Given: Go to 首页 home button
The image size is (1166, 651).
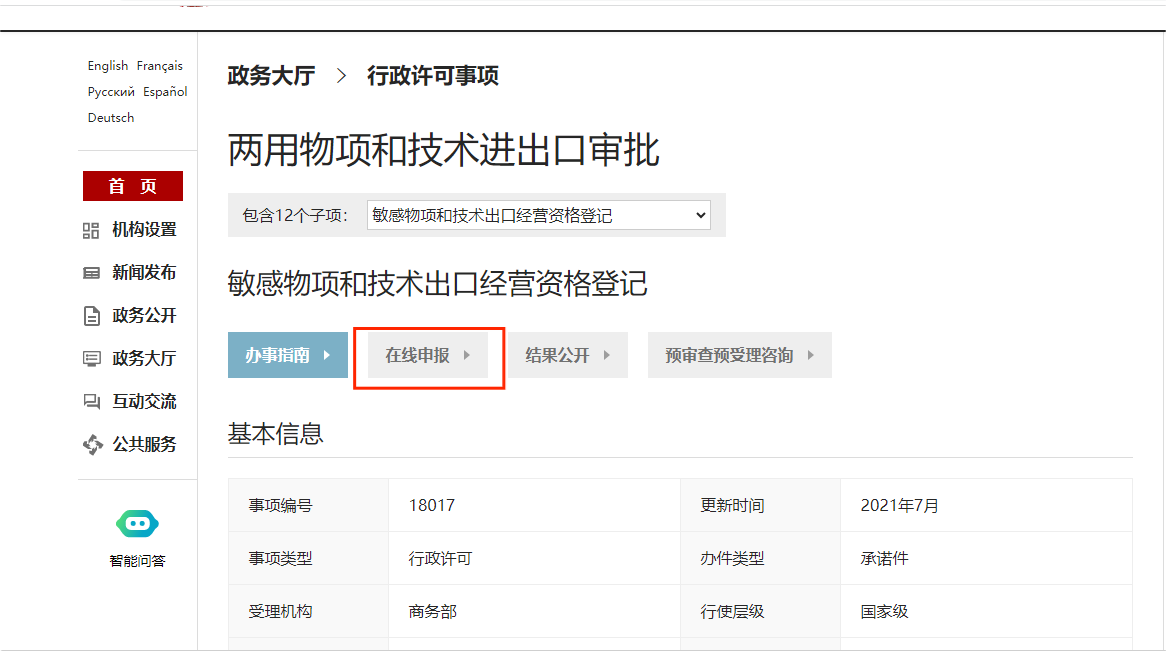Looking at the screenshot, I should point(133,186).
